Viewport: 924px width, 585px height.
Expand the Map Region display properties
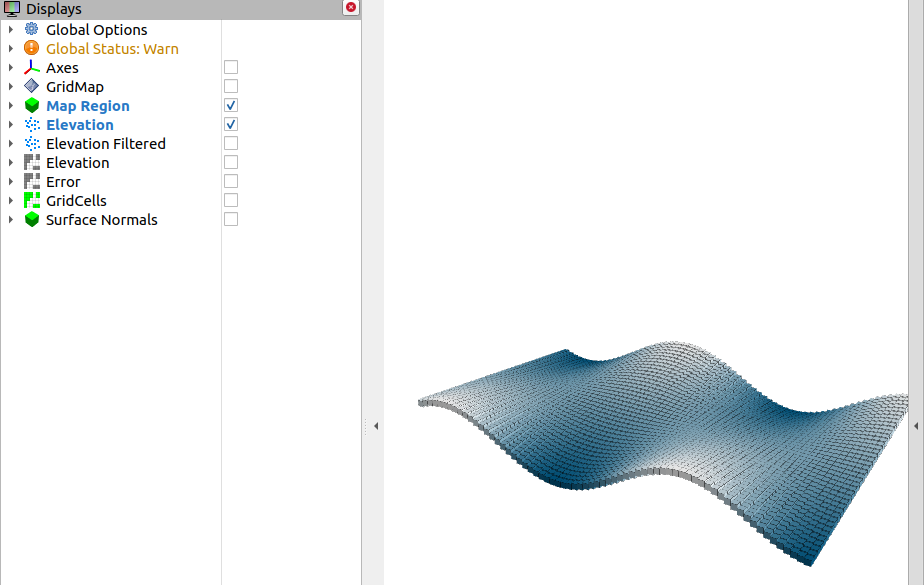[x=10, y=105]
